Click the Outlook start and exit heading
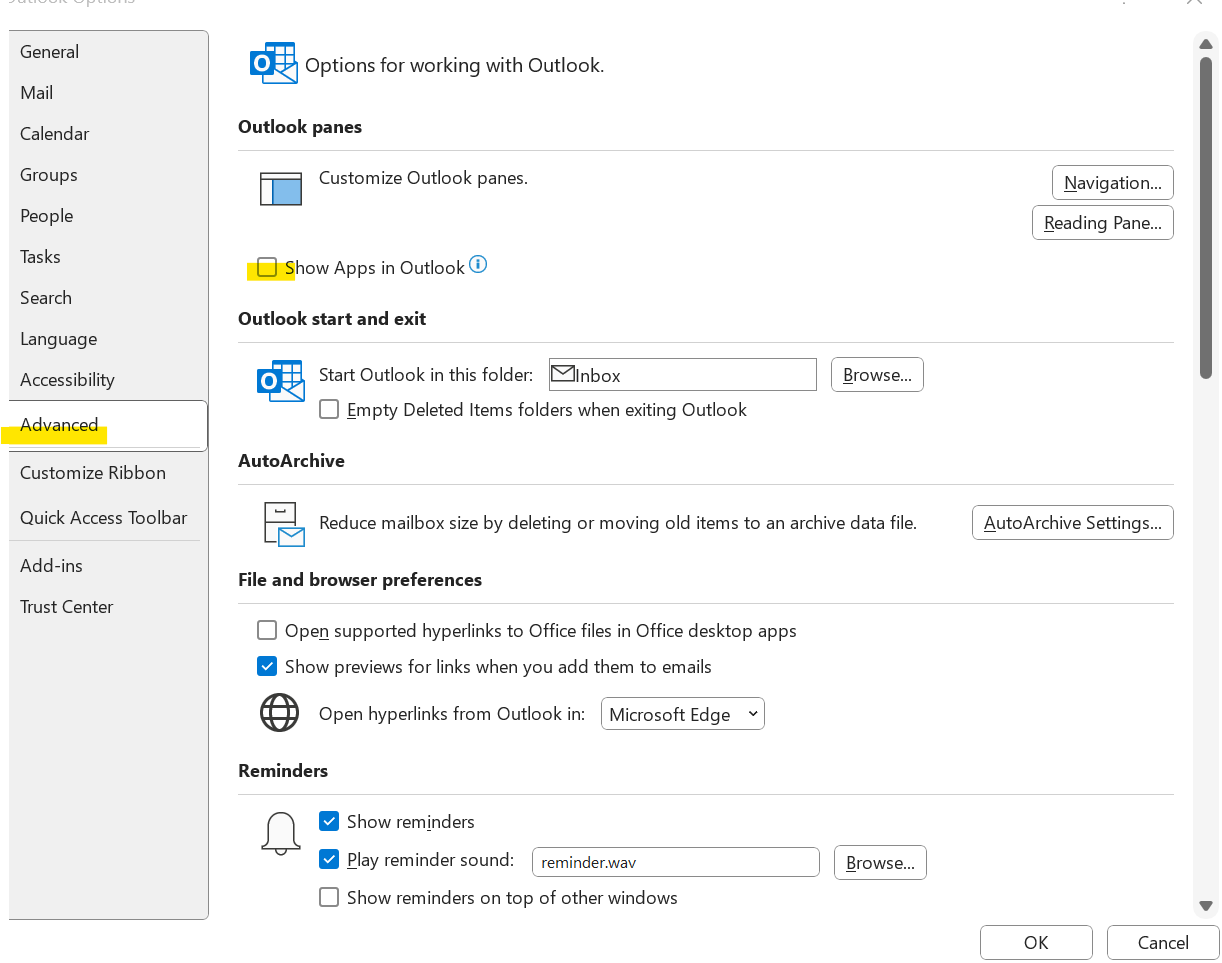The image size is (1222, 963). click(x=332, y=319)
